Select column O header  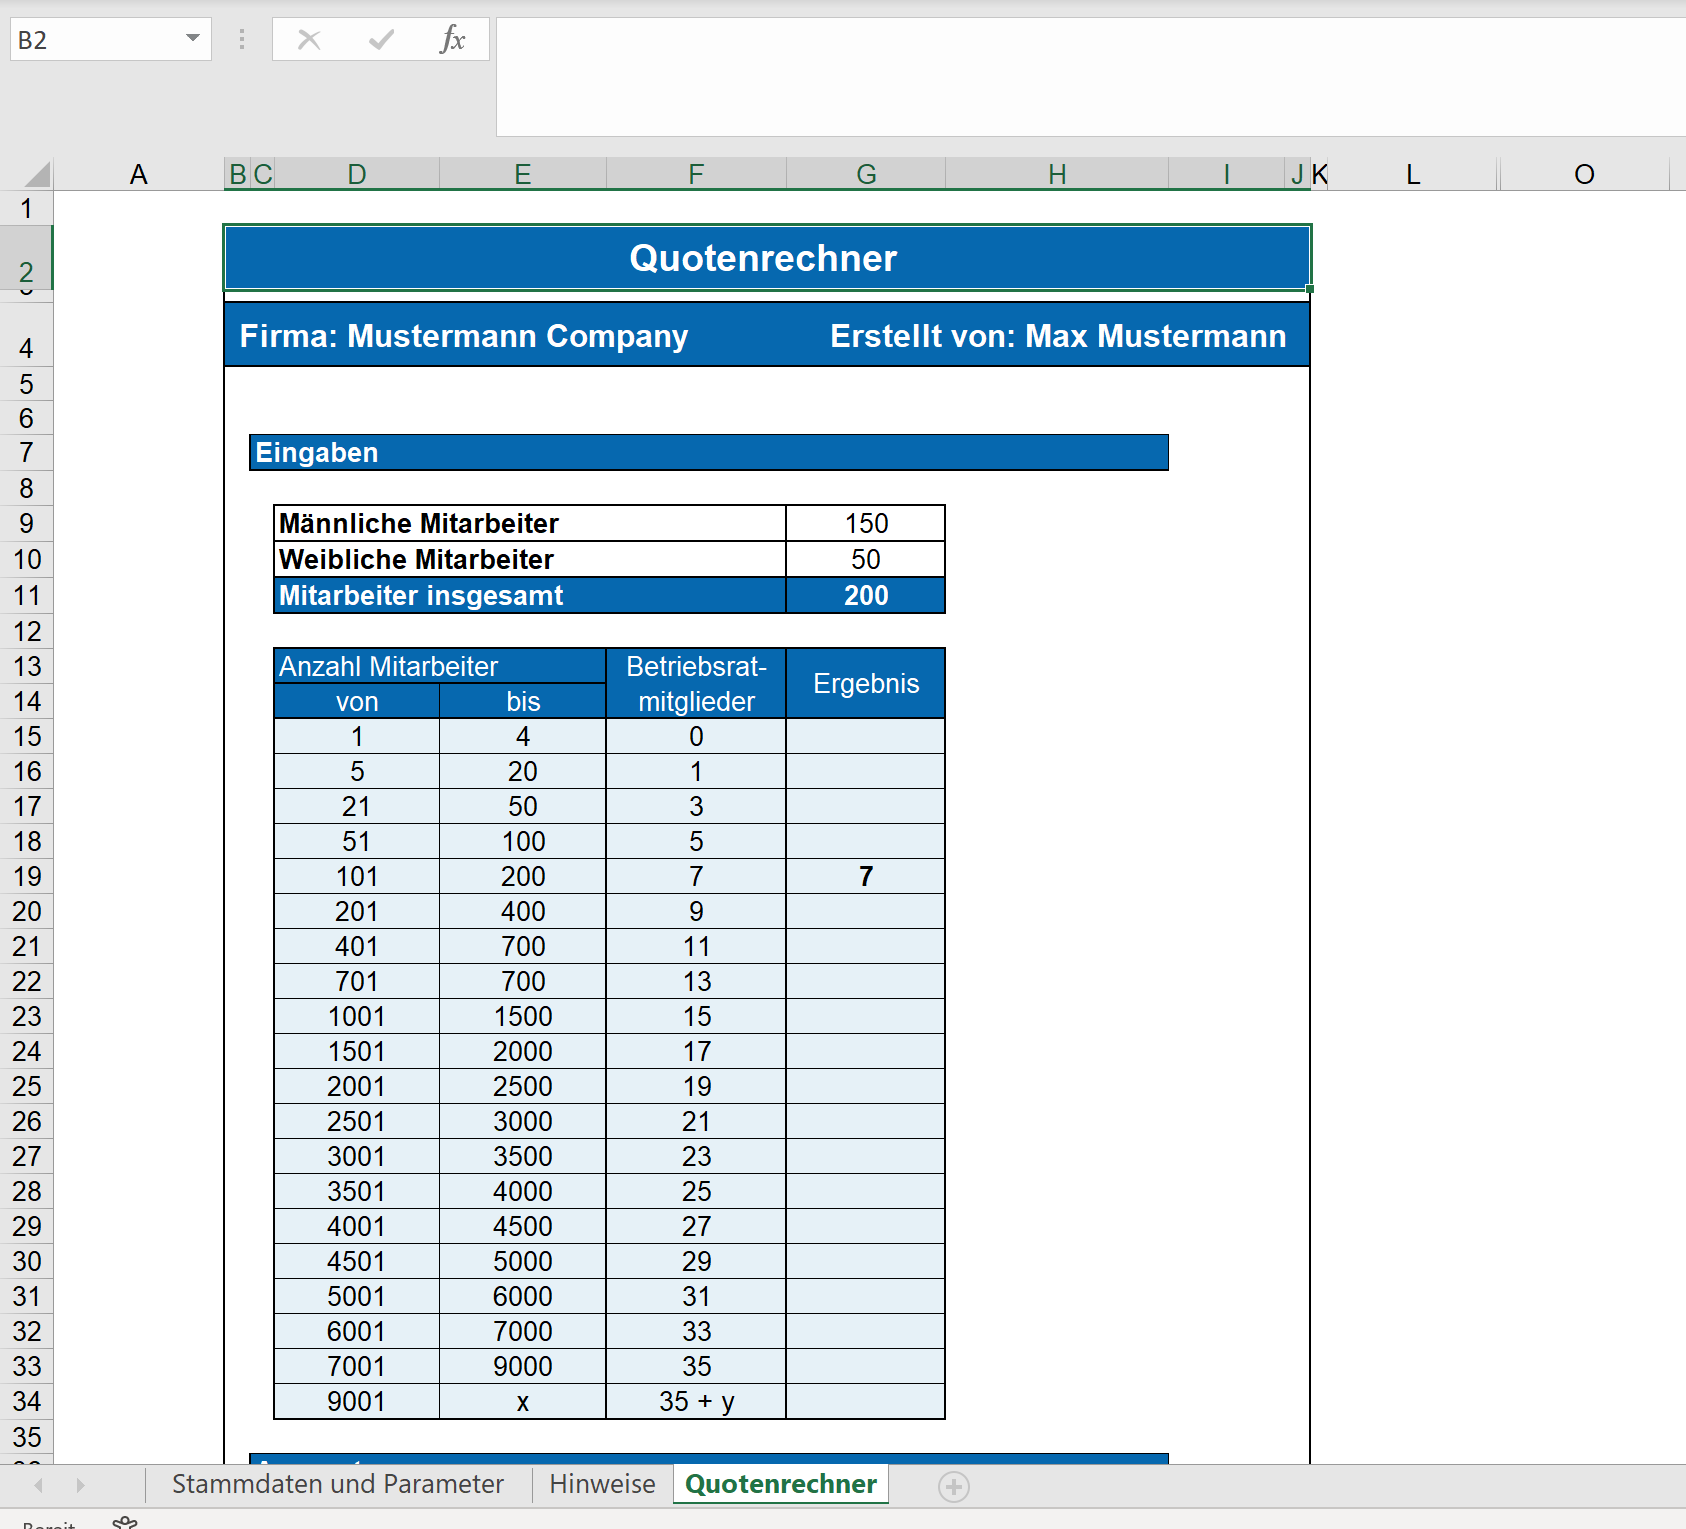1584,175
